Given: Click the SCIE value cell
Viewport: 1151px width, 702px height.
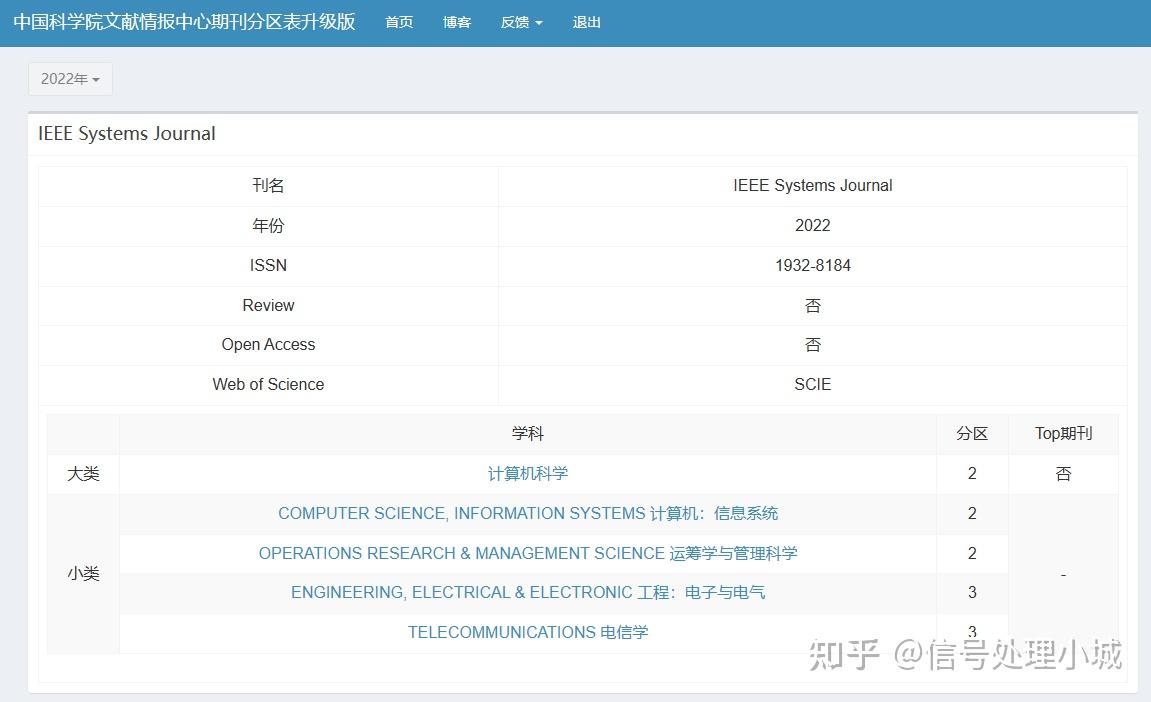Looking at the screenshot, I should (813, 384).
